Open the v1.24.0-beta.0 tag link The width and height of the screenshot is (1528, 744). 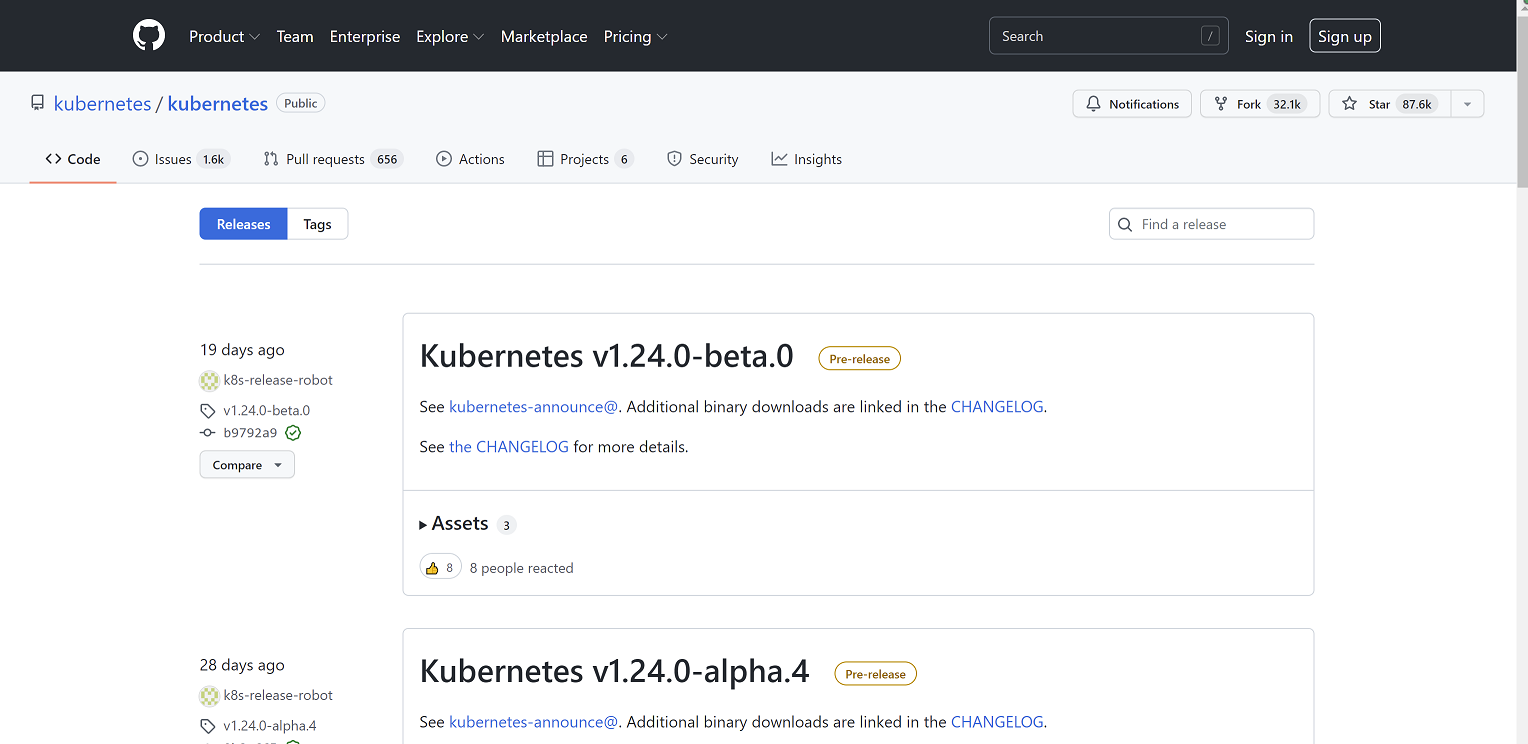(266, 410)
